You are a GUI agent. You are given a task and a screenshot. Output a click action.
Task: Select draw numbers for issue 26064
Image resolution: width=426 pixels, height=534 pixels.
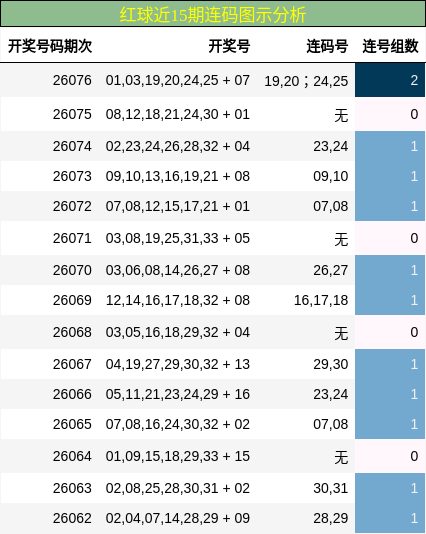tap(178, 456)
